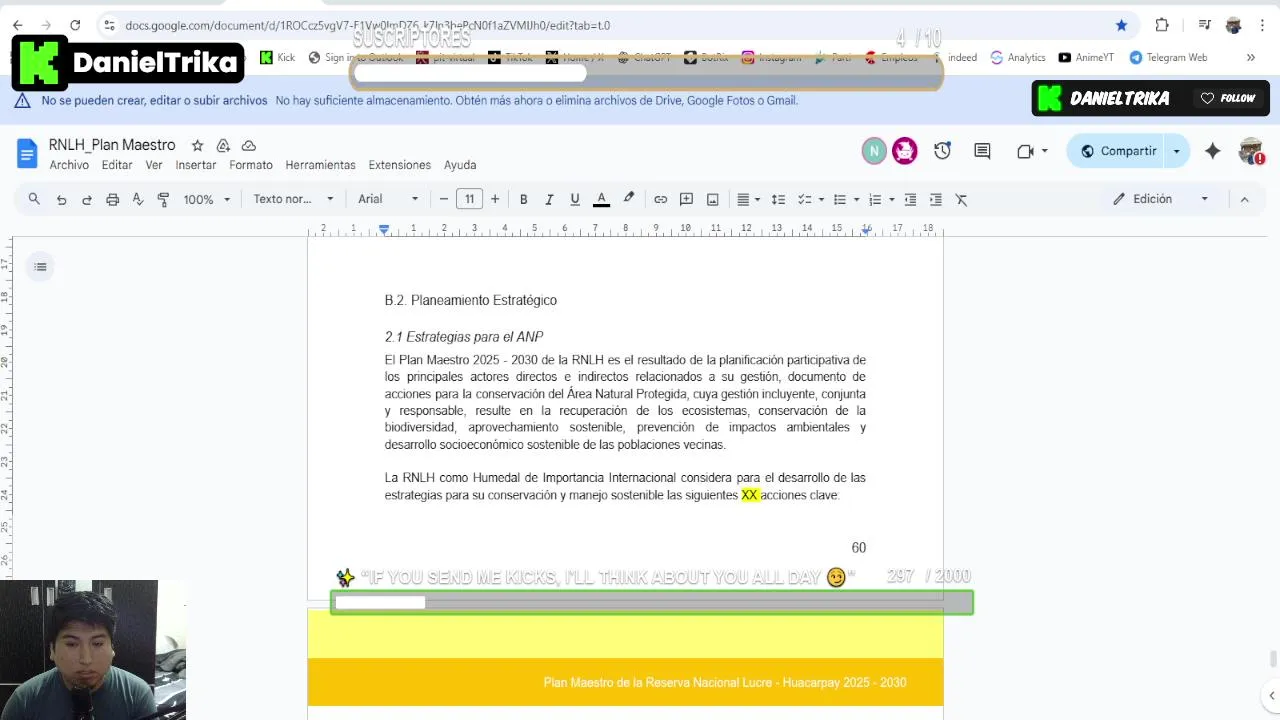Apply italic formatting

[x=549, y=199]
